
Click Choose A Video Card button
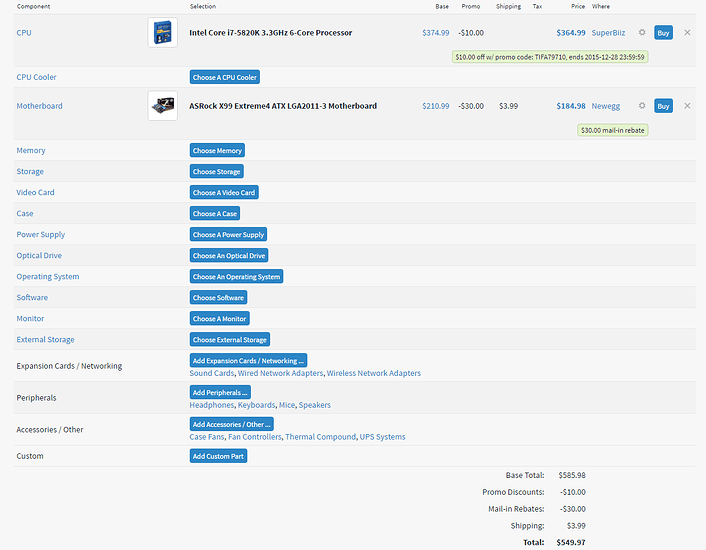coord(224,193)
